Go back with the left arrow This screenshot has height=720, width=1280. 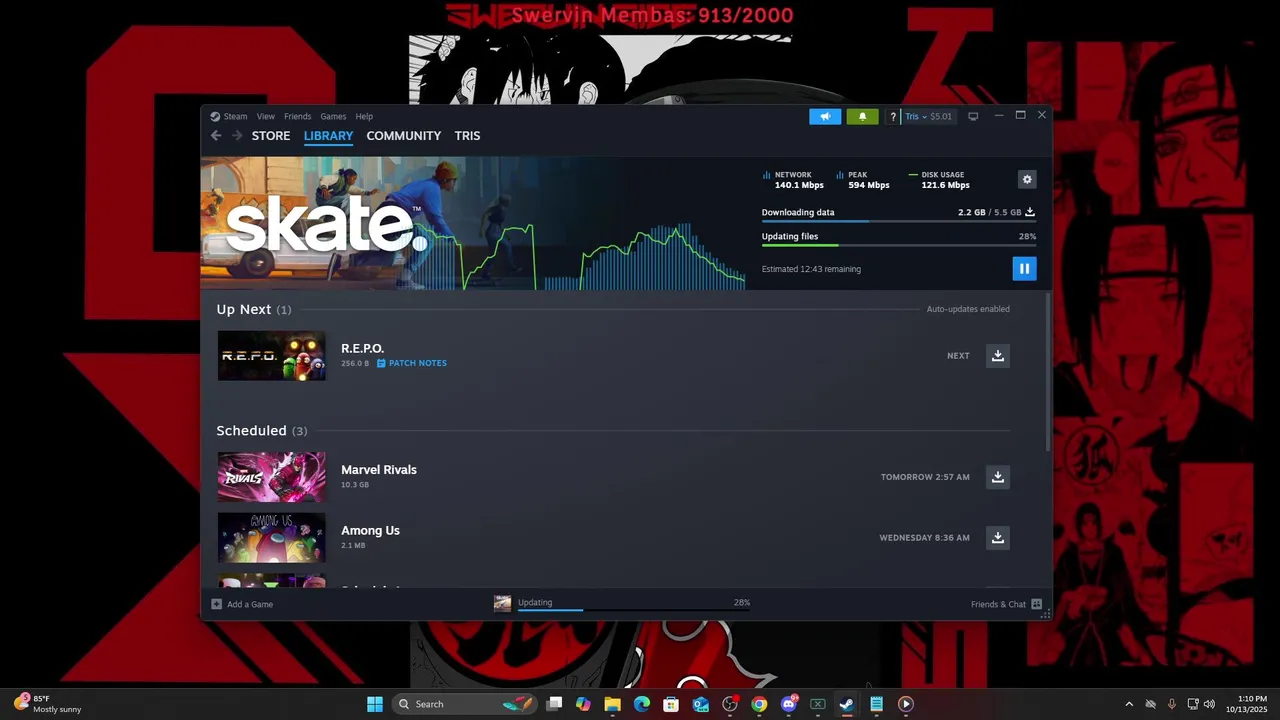click(x=216, y=136)
